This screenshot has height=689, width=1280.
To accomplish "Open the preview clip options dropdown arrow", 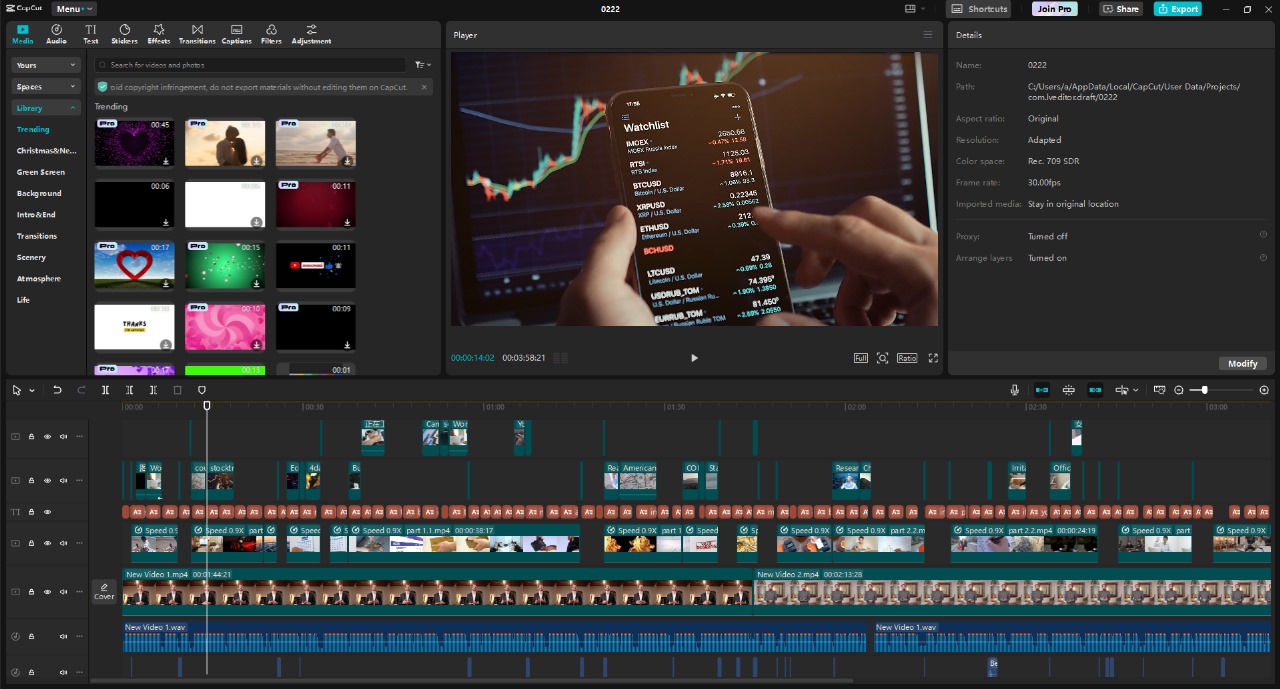I will click(x=1137, y=390).
